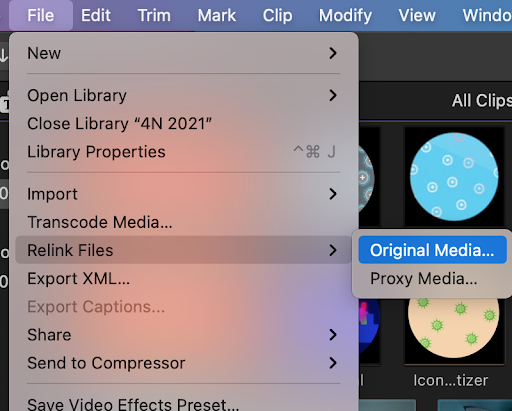Expand the New submenu arrow
512x411 pixels.
[333, 53]
